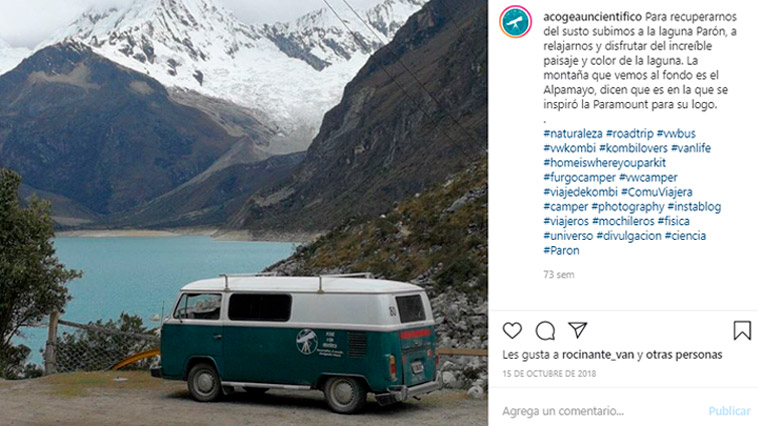Click the acogeauncientifico username

coord(592,17)
